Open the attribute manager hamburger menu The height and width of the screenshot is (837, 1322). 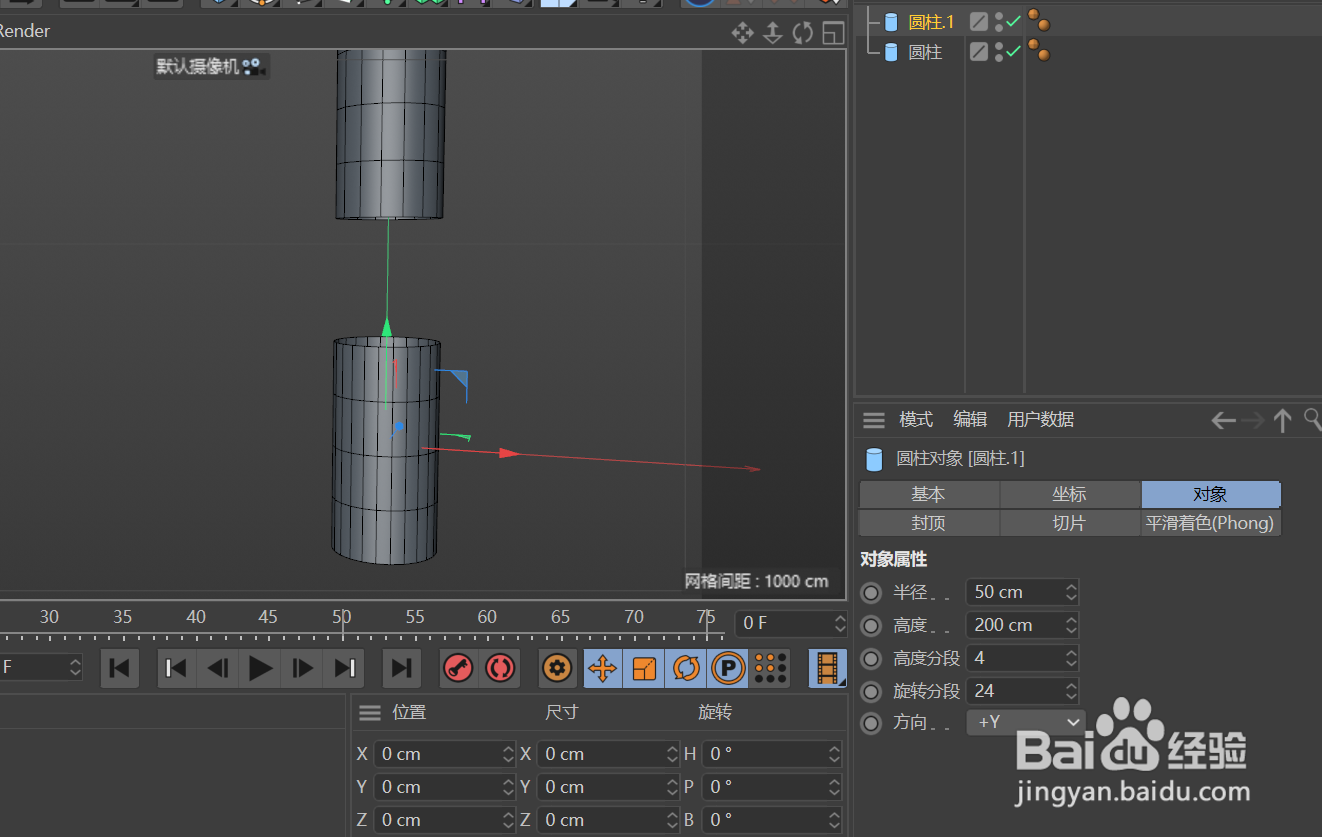(874, 420)
